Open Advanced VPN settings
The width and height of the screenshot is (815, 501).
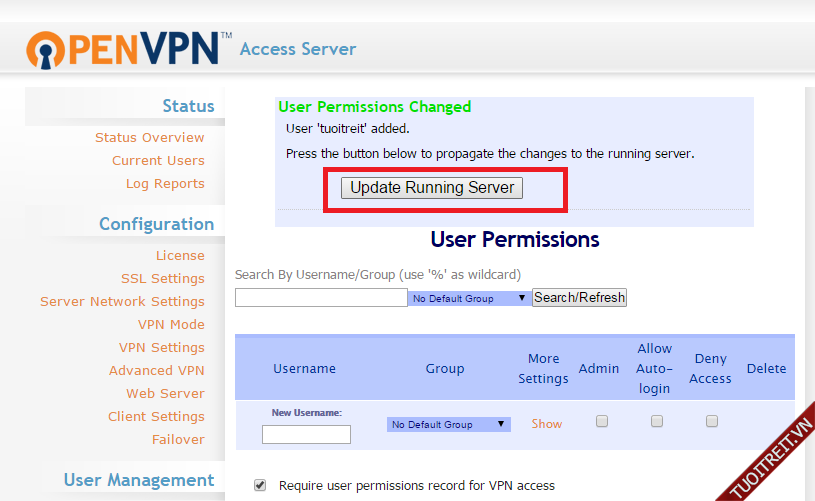click(x=156, y=371)
